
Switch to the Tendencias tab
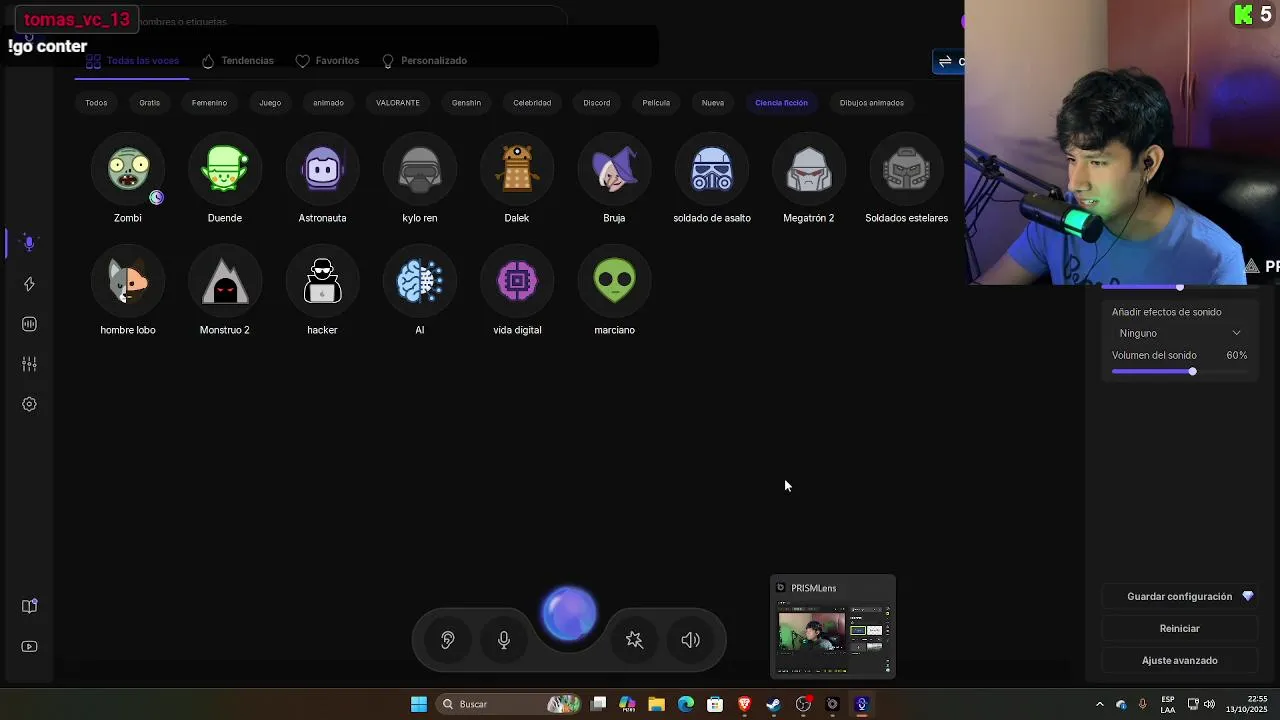point(237,61)
